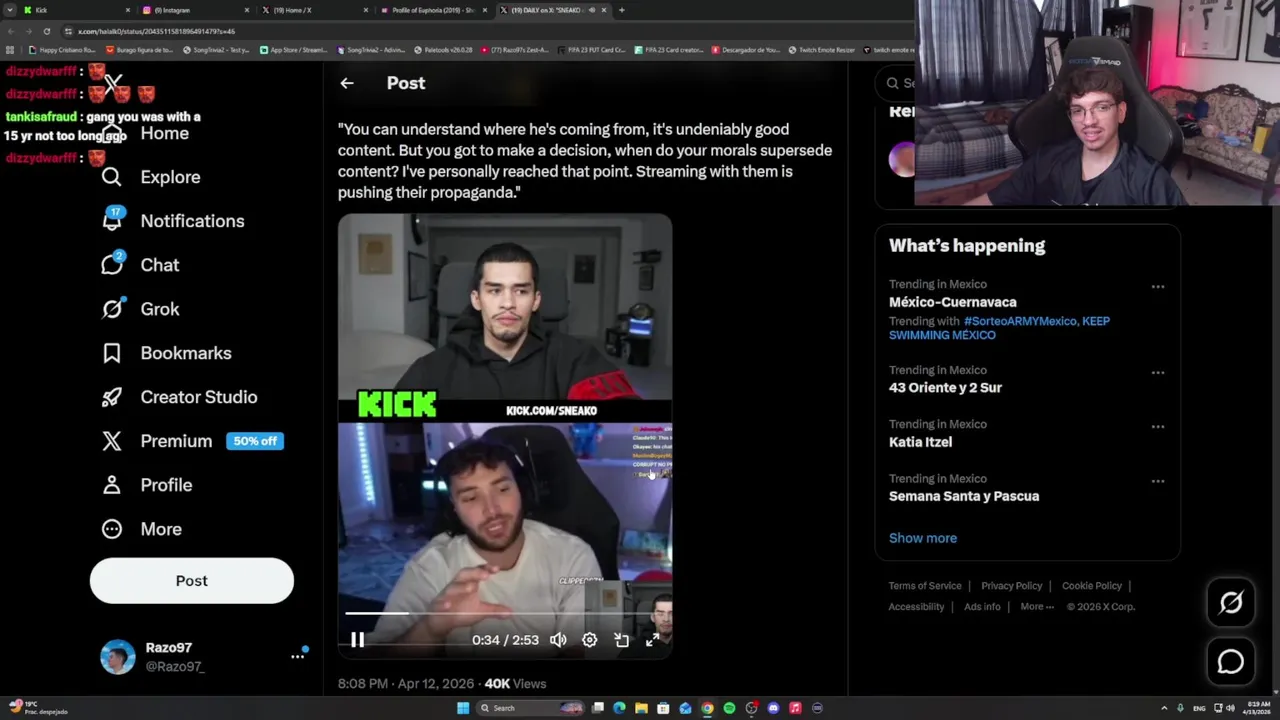Open the Profile person icon

(x=112, y=485)
